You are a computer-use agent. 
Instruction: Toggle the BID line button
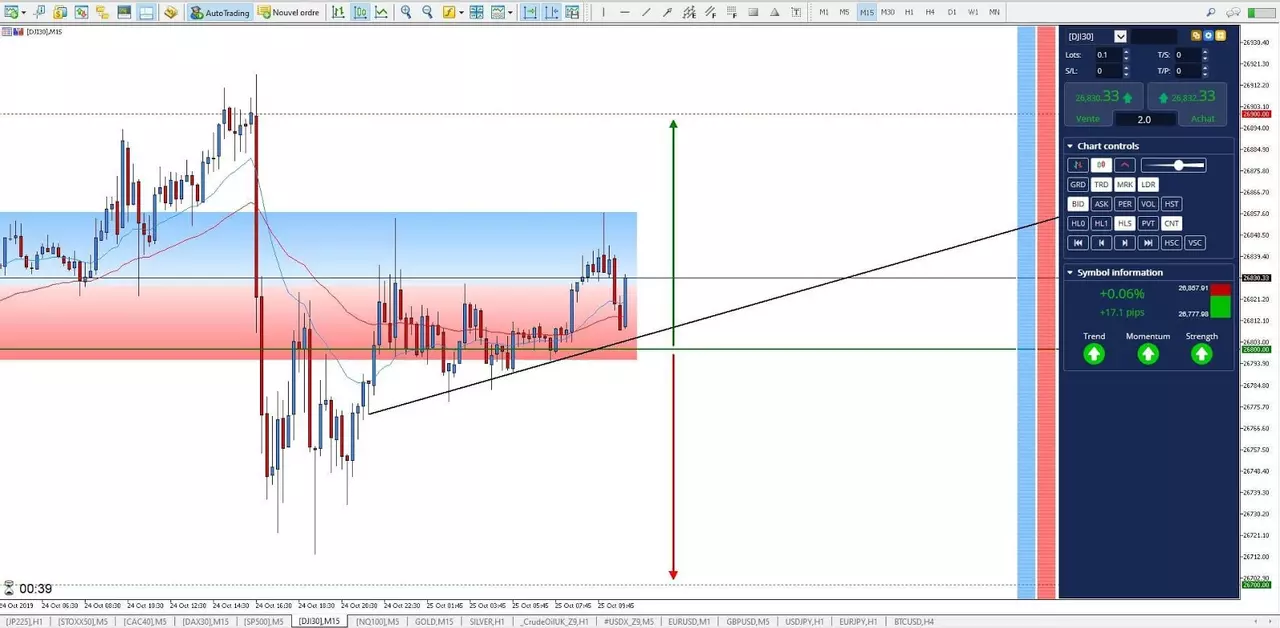[x=1078, y=204]
